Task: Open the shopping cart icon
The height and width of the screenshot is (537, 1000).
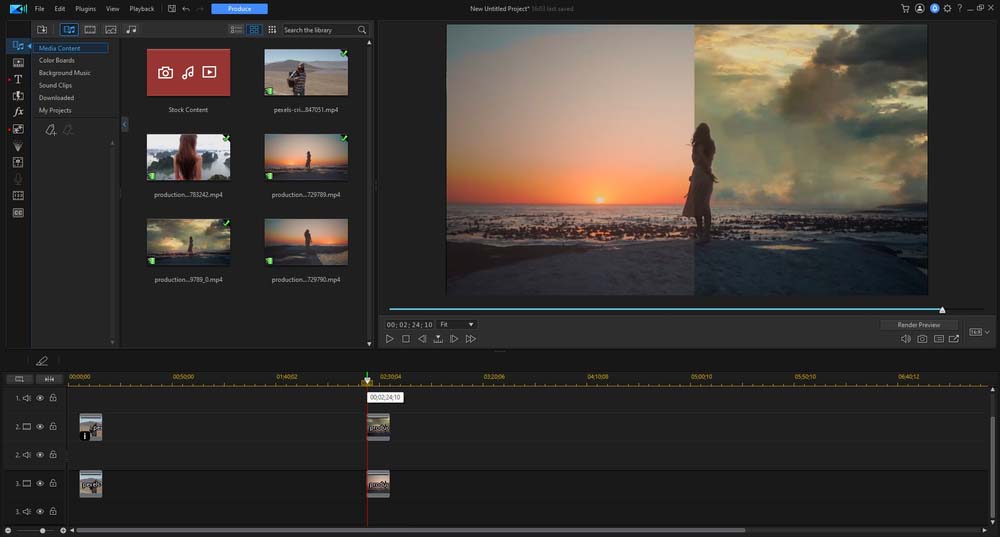Action: pos(905,8)
